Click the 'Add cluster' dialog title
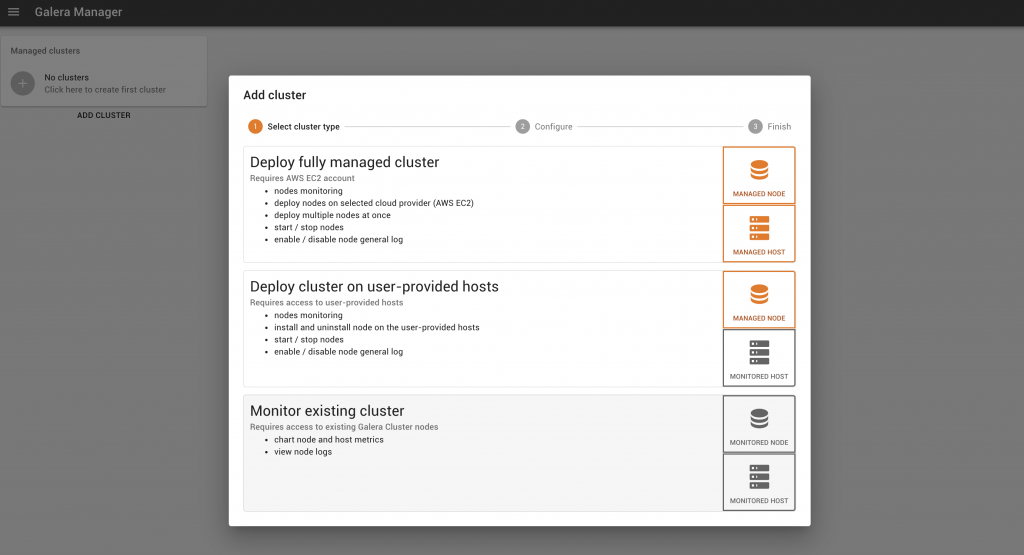This screenshot has height=555, width=1024. tap(275, 95)
